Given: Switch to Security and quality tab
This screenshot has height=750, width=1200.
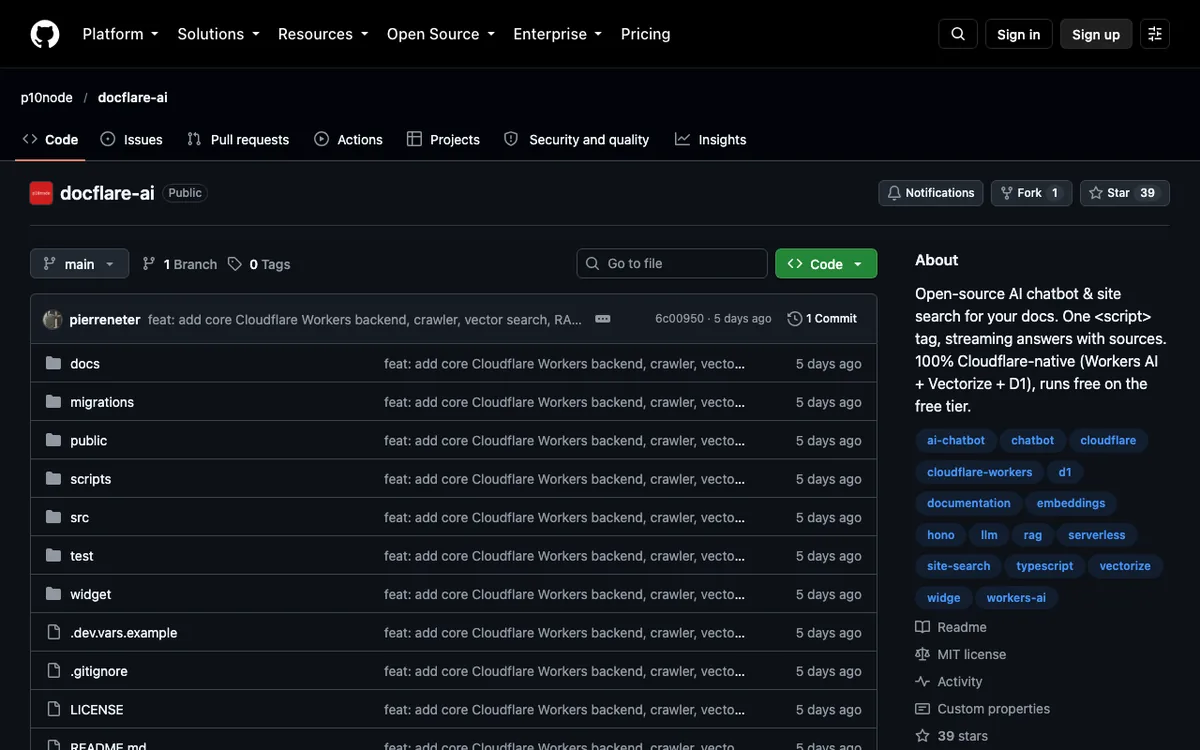Looking at the screenshot, I should pyautogui.click(x=576, y=140).
